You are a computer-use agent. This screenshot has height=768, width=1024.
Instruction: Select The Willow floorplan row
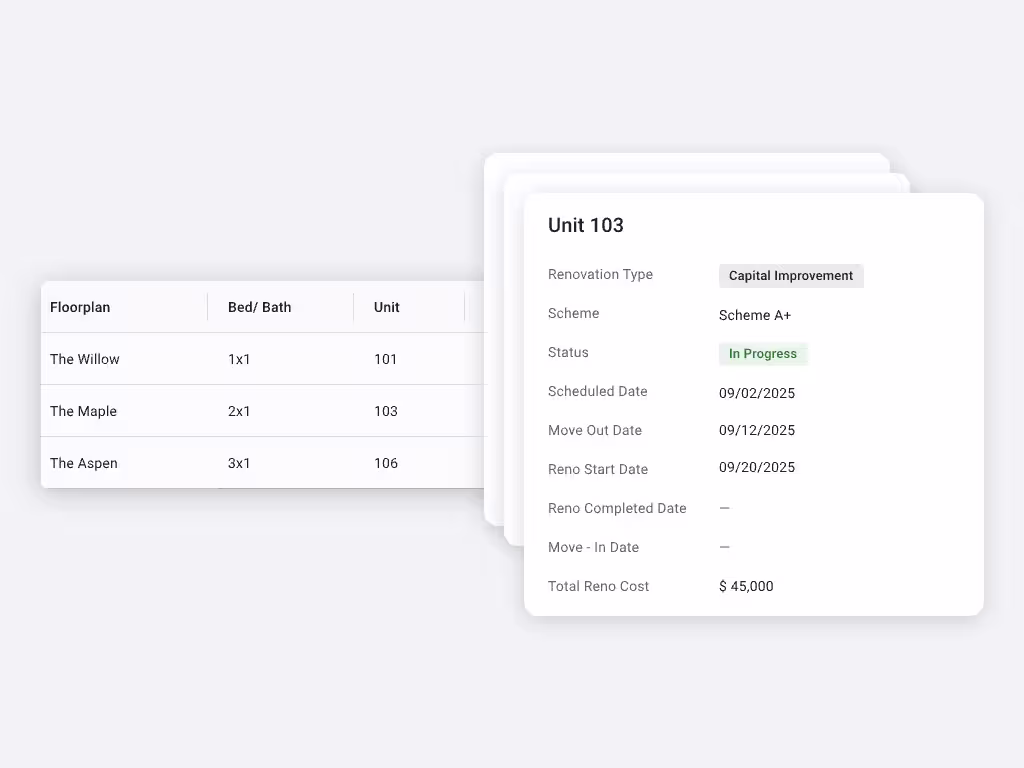click(x=84, y=359)
